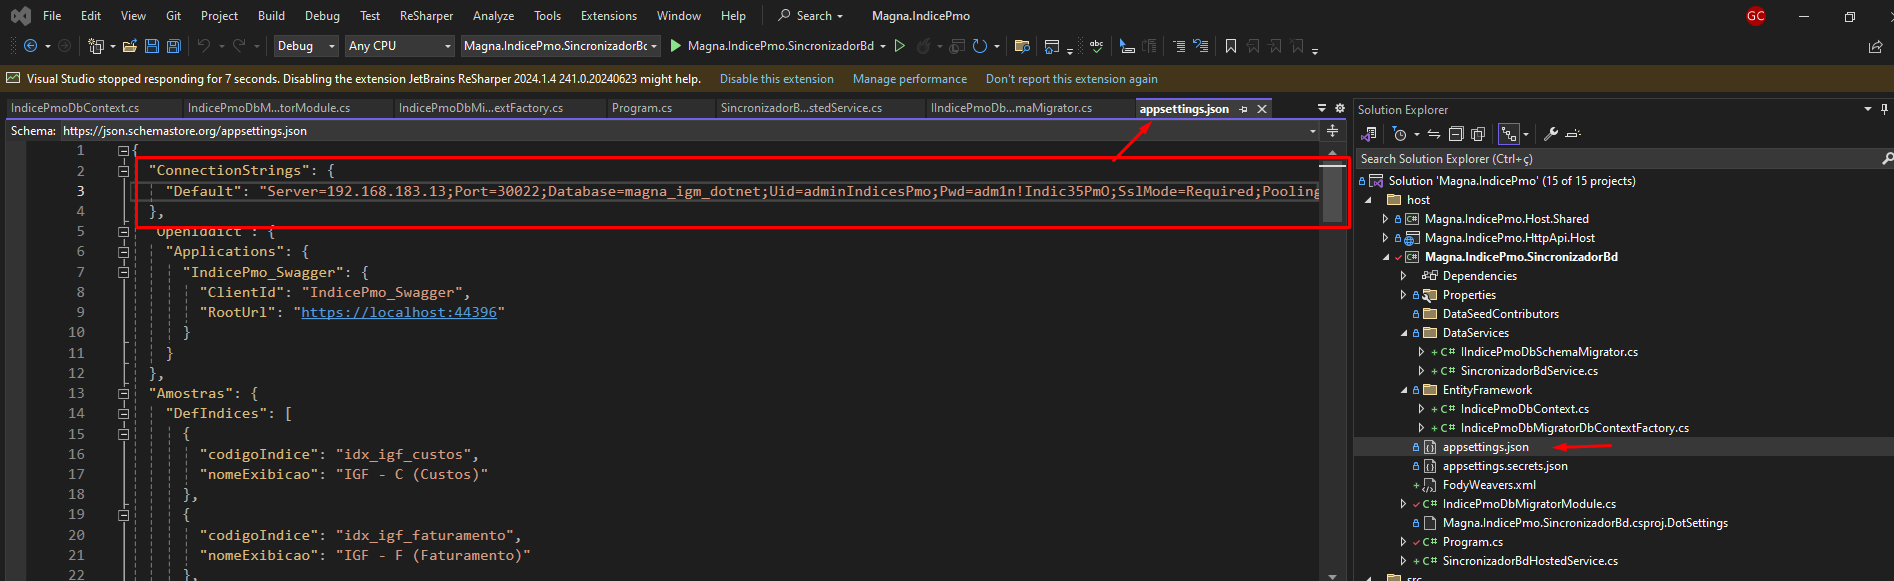Click Show All Files in Solution Explorer

coord(1478,134)
